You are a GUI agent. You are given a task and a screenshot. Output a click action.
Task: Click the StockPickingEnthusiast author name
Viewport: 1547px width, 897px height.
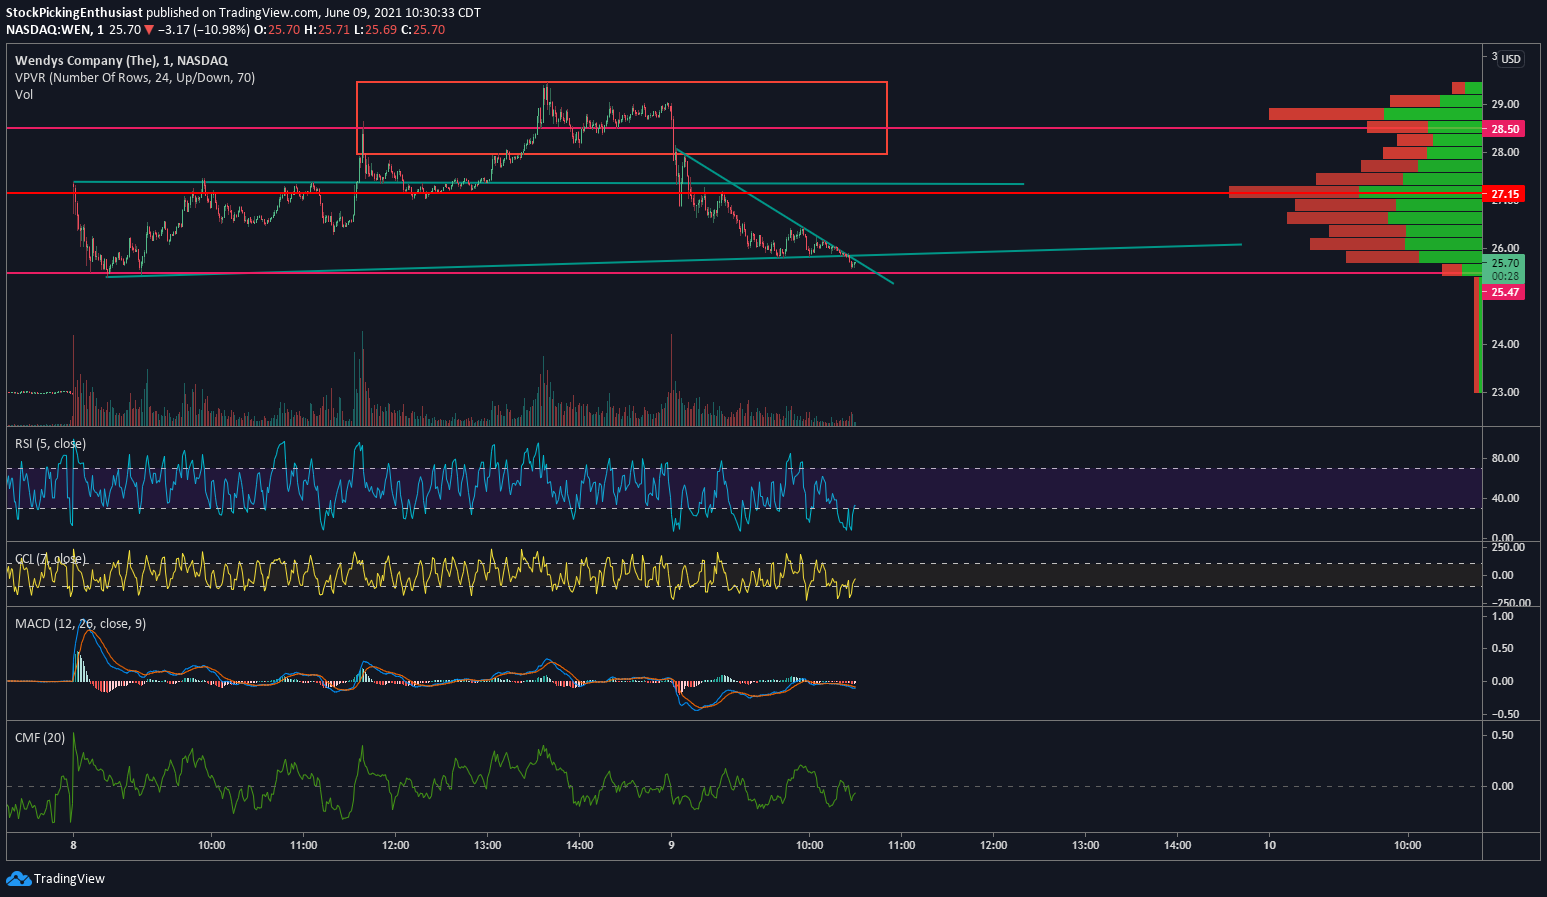click(75, 13)
